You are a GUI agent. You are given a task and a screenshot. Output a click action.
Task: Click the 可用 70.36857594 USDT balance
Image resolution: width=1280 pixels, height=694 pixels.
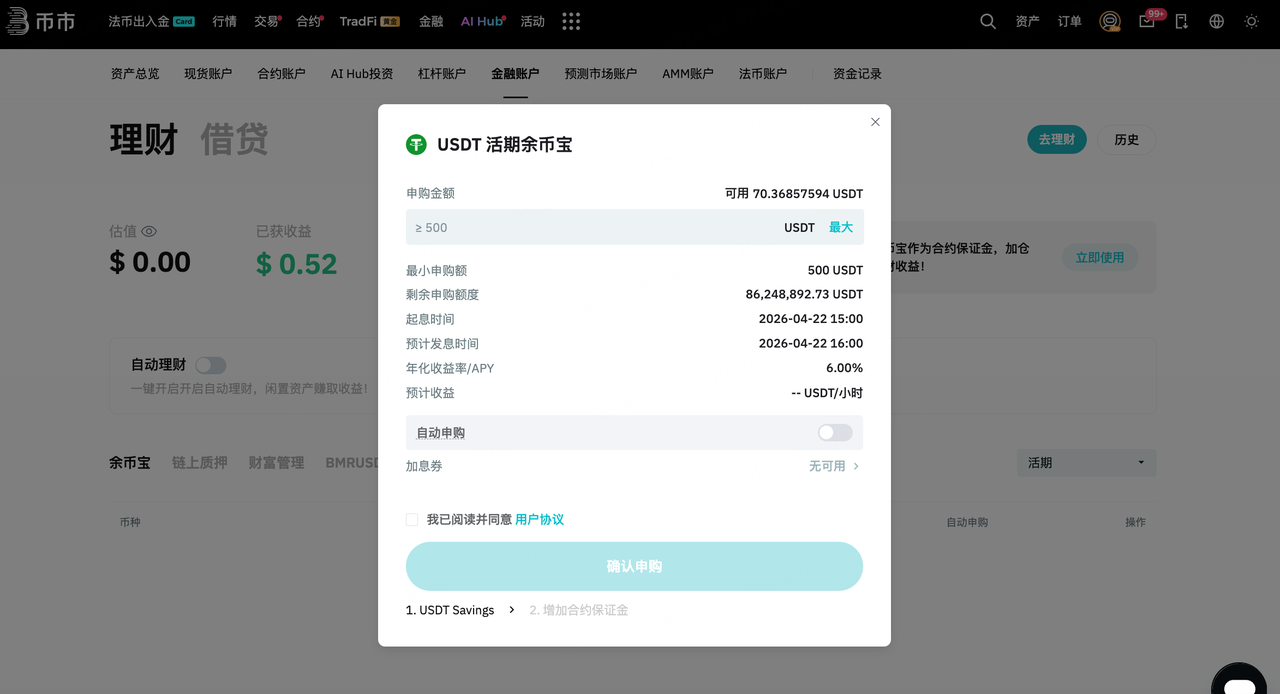(x=794, y=193)
